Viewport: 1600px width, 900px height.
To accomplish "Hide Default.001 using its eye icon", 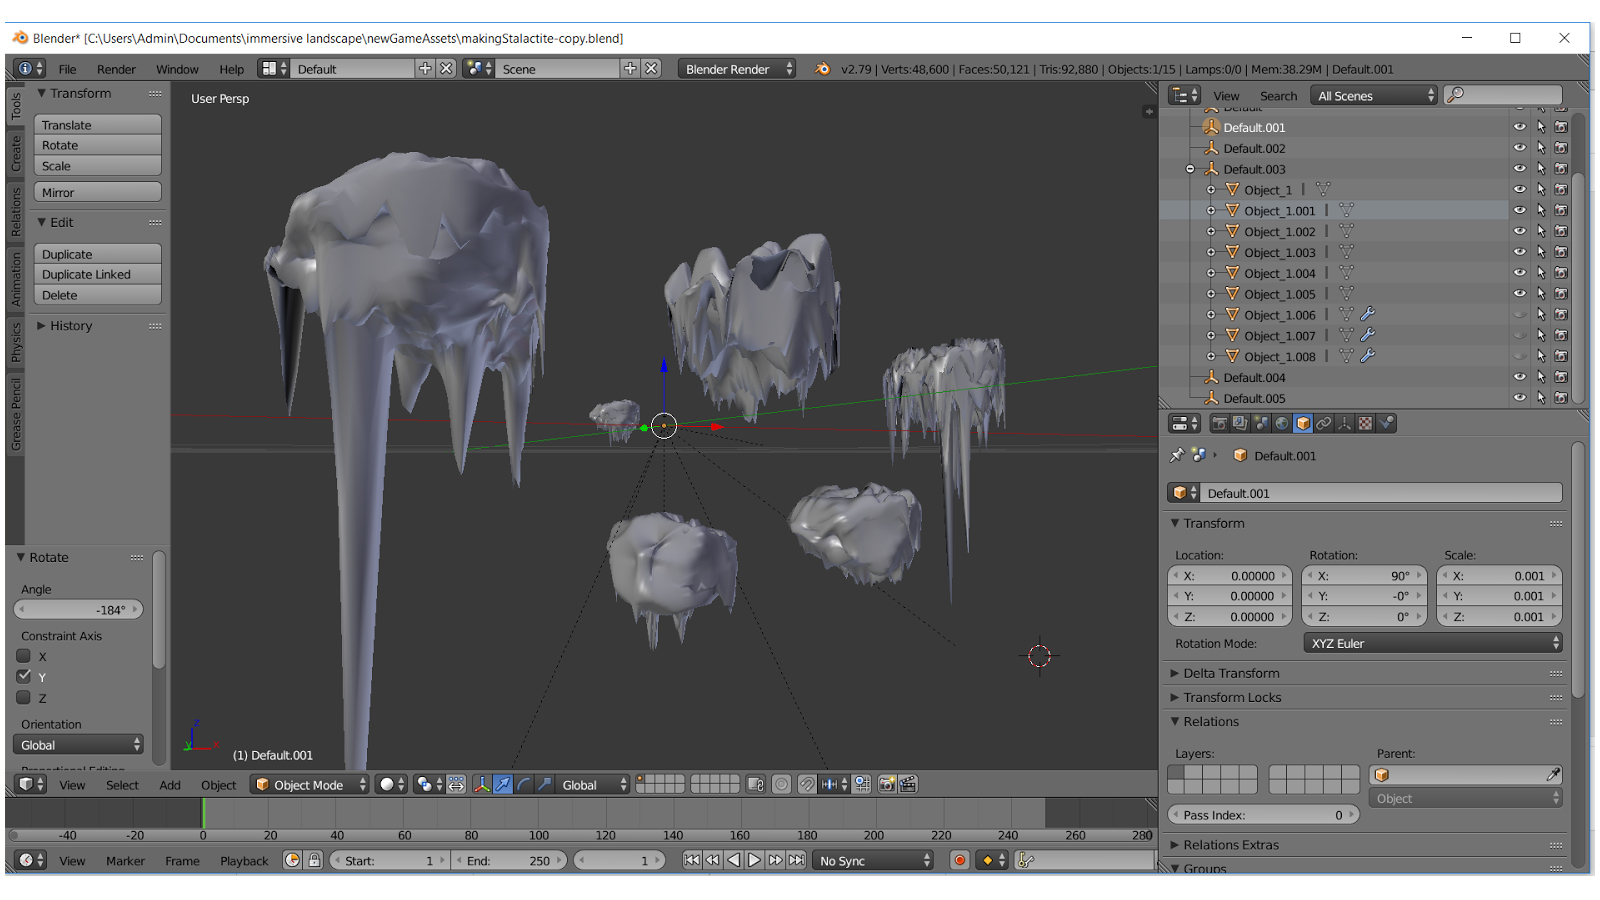I will [1520, 127].
